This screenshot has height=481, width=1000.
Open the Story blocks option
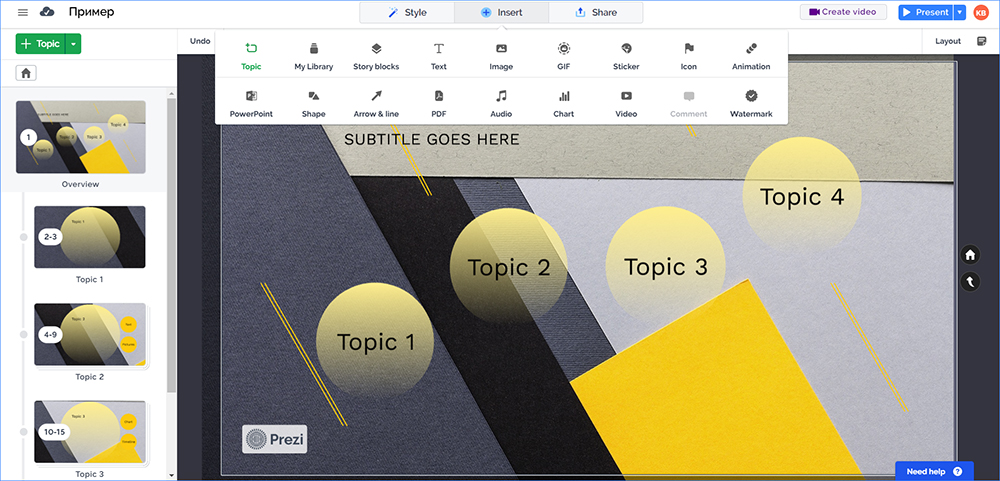click(x=376, y=55)
